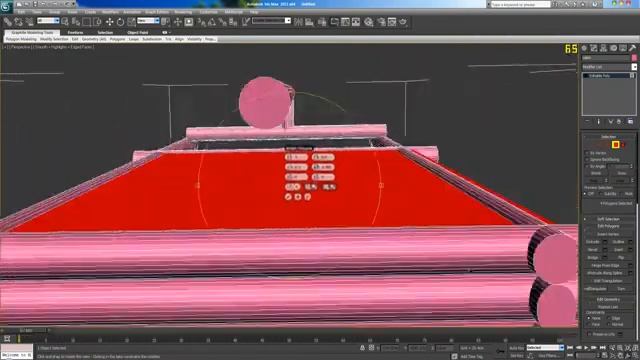This screenshot has width=640, height=360.
Task: Collapse the Edit Geometry rollout
Action: click(x=608, y=300)
